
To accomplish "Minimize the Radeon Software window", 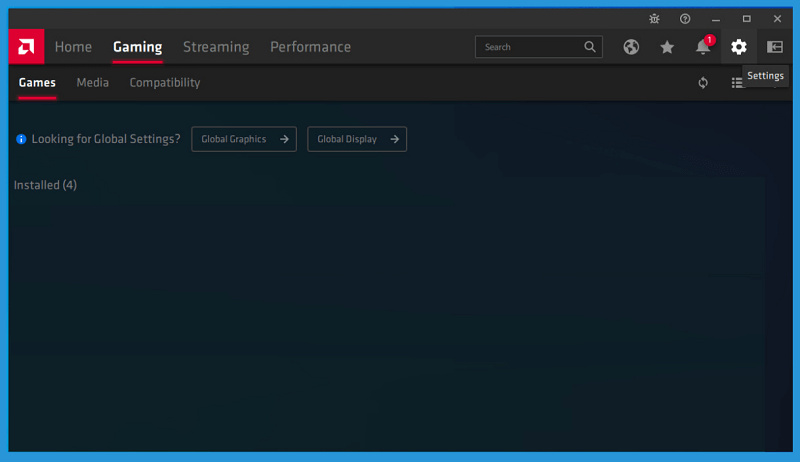I will tap(716, 19).
